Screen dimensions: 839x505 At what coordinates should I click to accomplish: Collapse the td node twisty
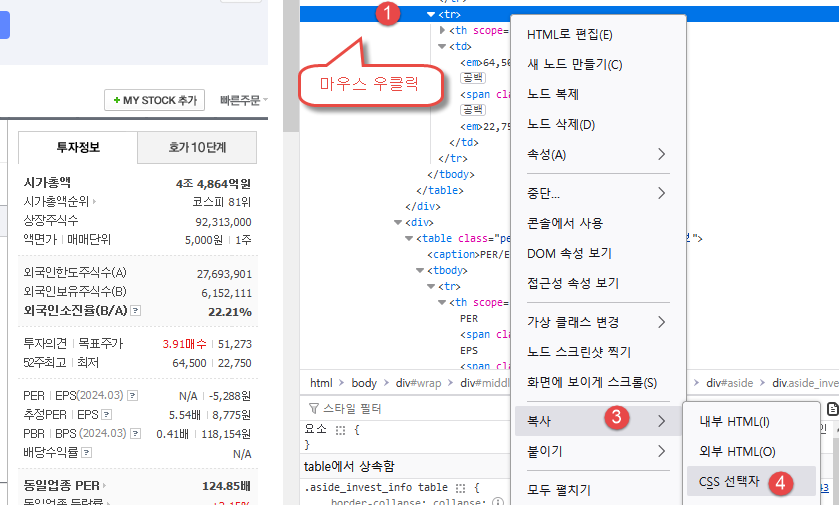click(x=442, y=47)
